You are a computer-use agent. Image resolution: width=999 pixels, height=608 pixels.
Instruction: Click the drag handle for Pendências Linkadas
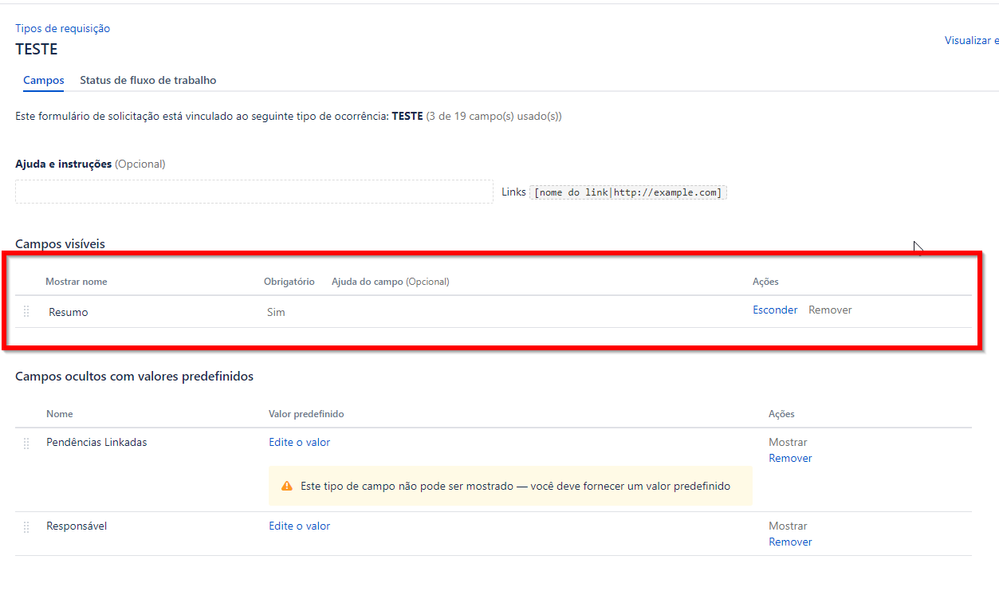26,443
